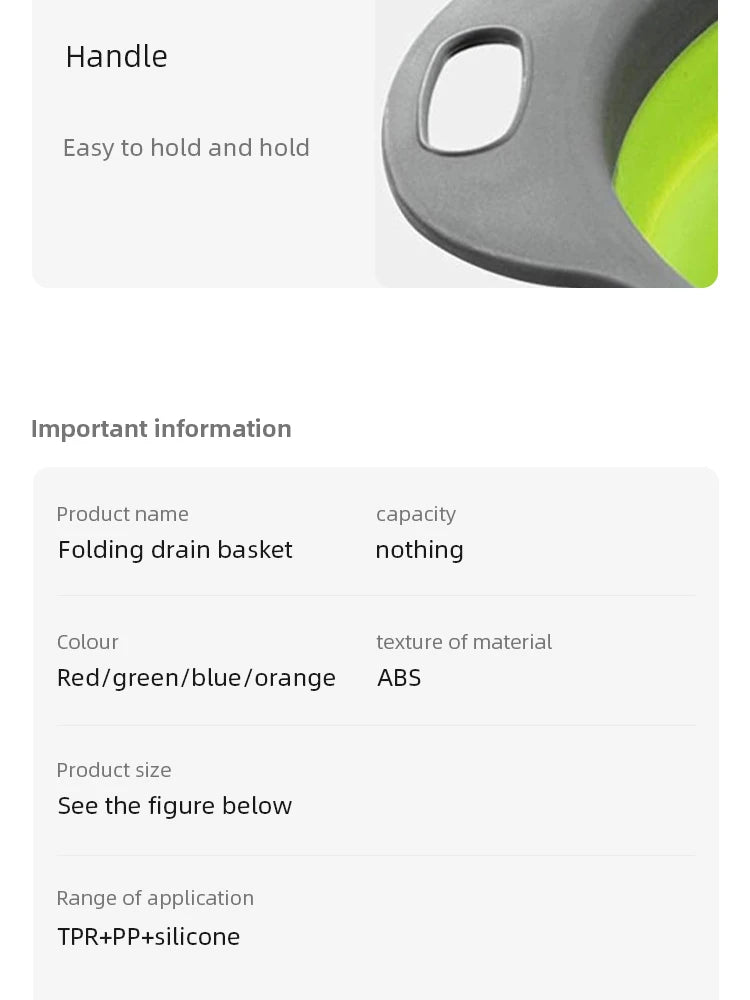Click the divider line beneath the Product size row
The width and height of the screenshot is (750, 1000).
coord(376,855)
